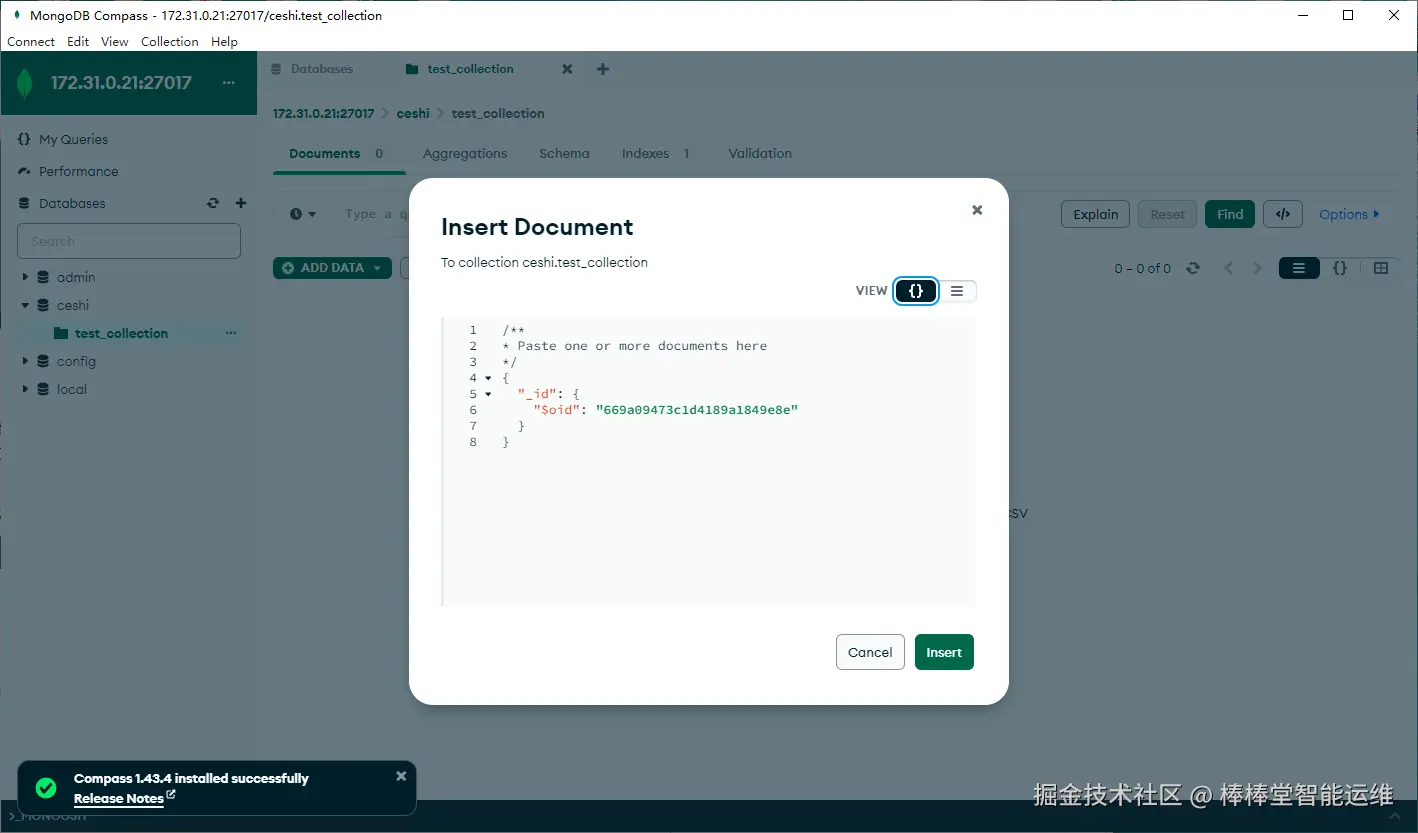Refresh documents count icon
The width and height of the screenshot is (1418, 833).
[x=1192, y=268]
